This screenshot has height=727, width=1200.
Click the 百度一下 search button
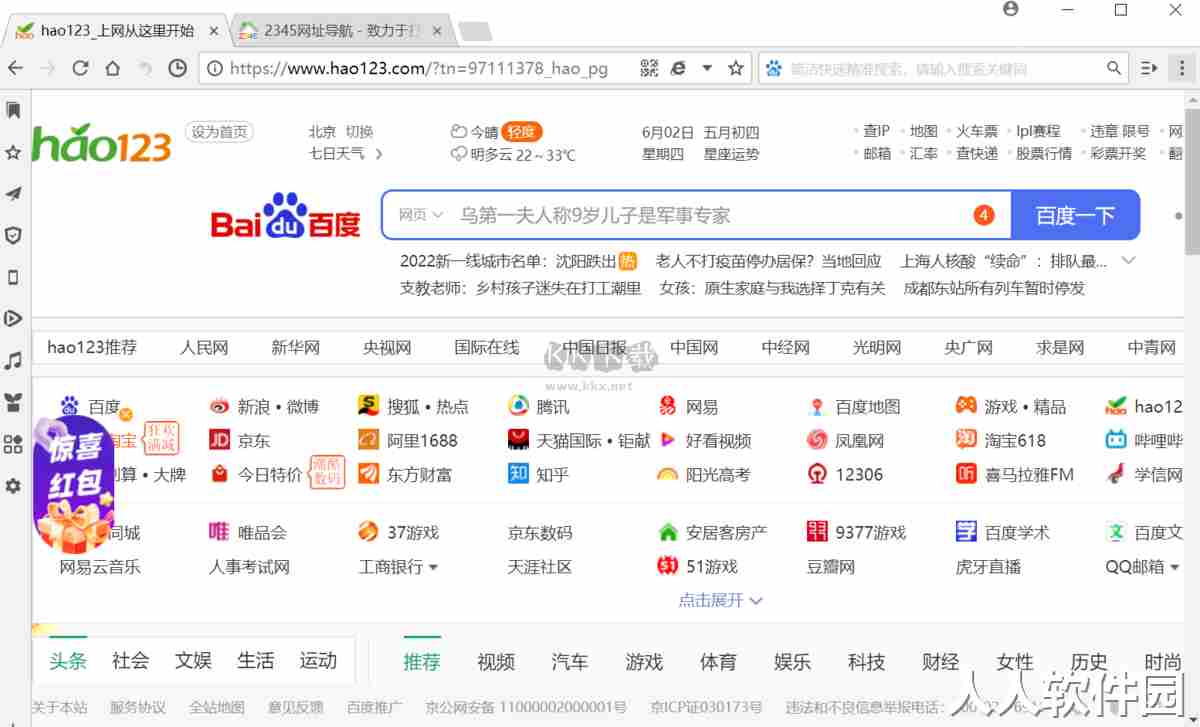1075,215
